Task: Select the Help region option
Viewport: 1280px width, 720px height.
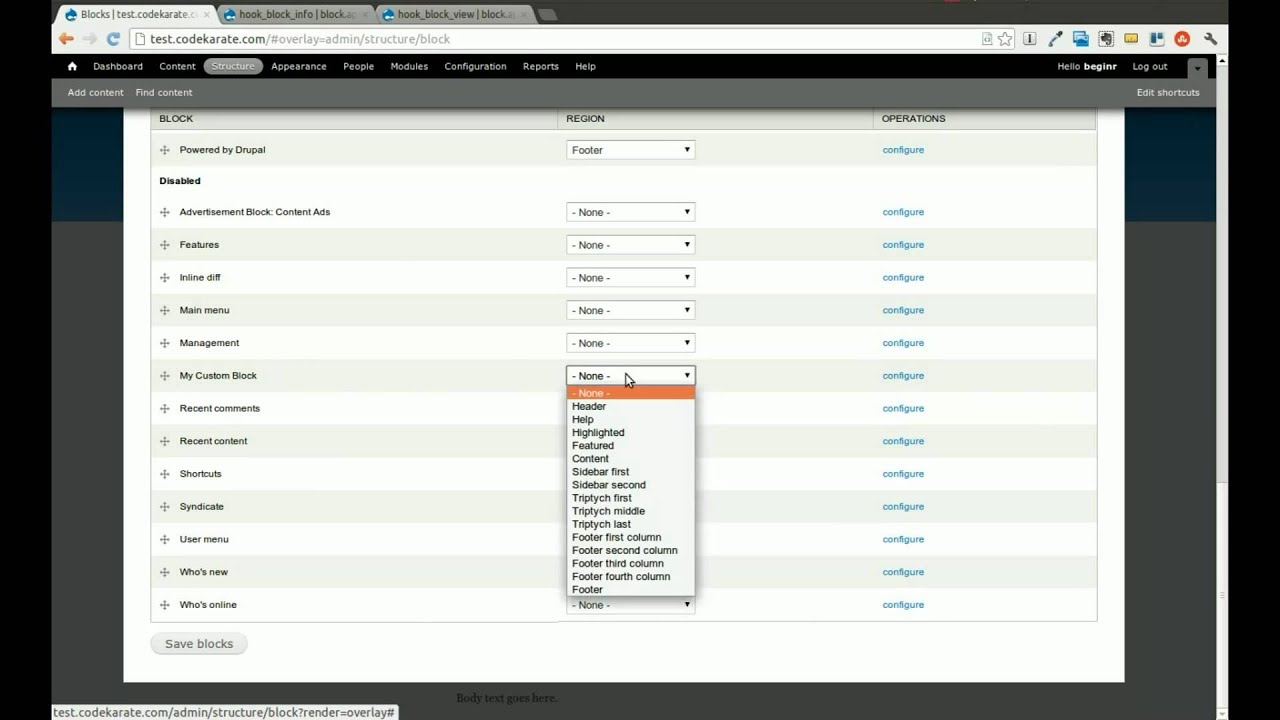Action: pos(630,419)
